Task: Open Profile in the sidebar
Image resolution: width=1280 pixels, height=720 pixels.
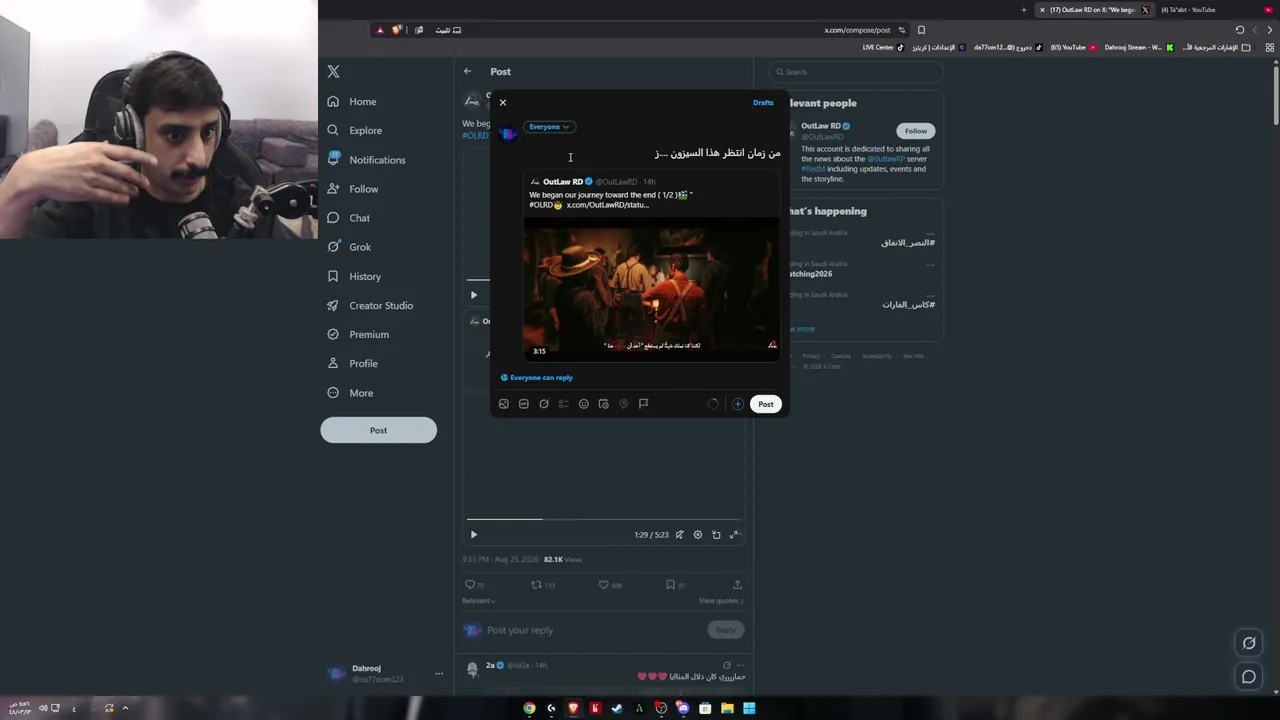Action: pyautogui.click(x=352, y=364)
